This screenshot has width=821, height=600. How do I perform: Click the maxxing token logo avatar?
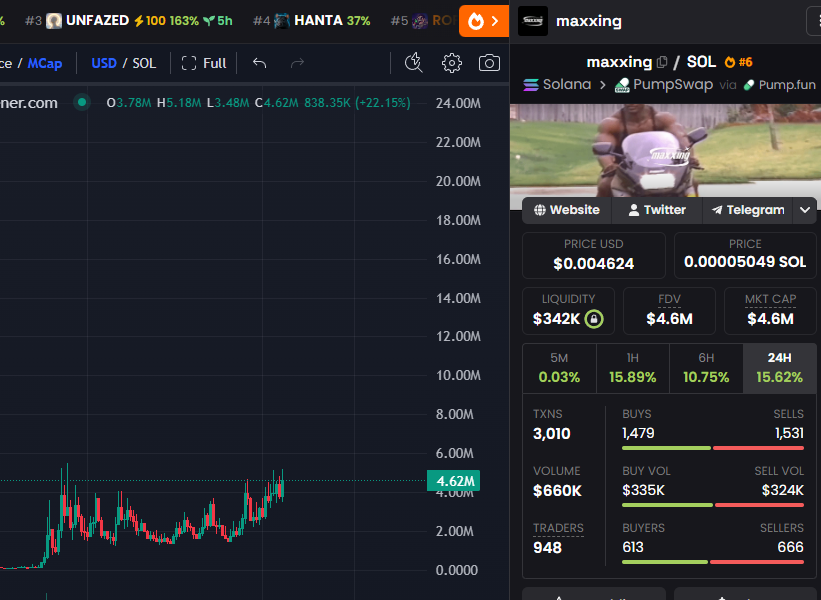pyautogui.click(x=532, y=21)
